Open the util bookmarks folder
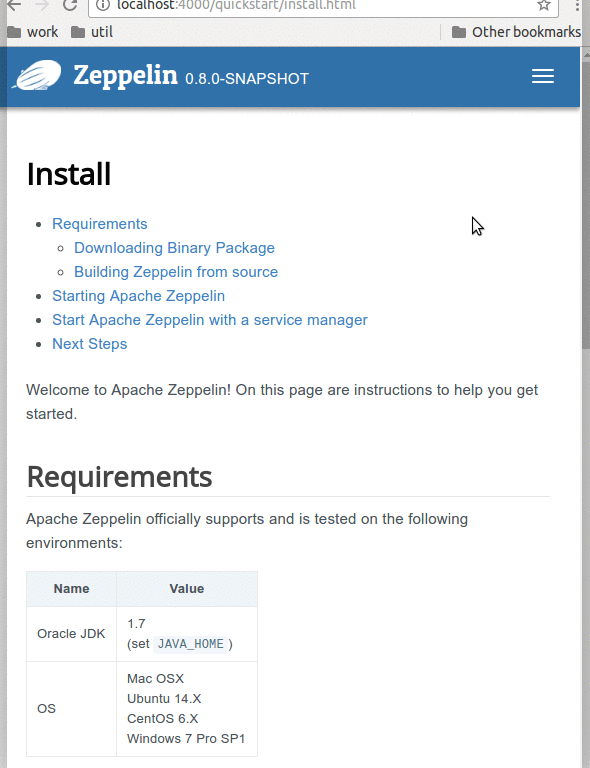This screenshot has width=590, height=768. [x=92, y=32]
